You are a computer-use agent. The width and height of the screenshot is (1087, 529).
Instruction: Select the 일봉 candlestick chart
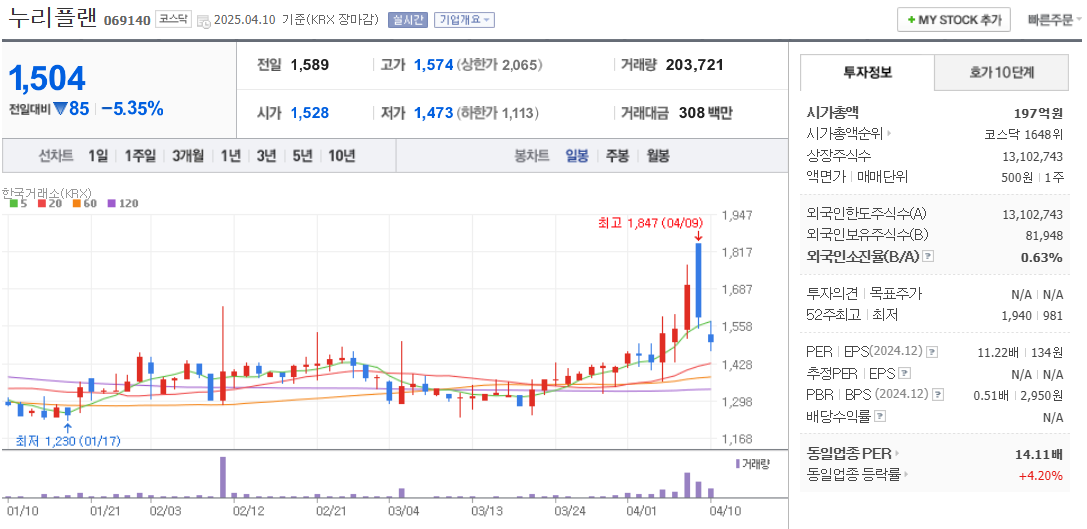click(x=577, y=156)
